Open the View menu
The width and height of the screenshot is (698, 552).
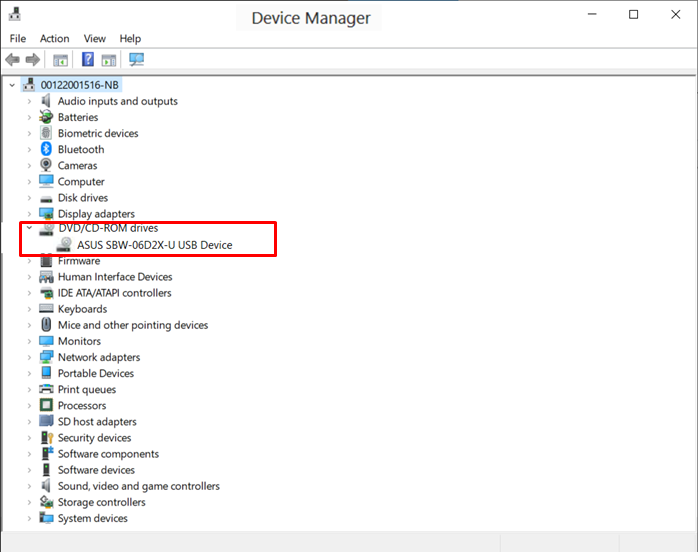pyautogui.click(x=95, y=39)
